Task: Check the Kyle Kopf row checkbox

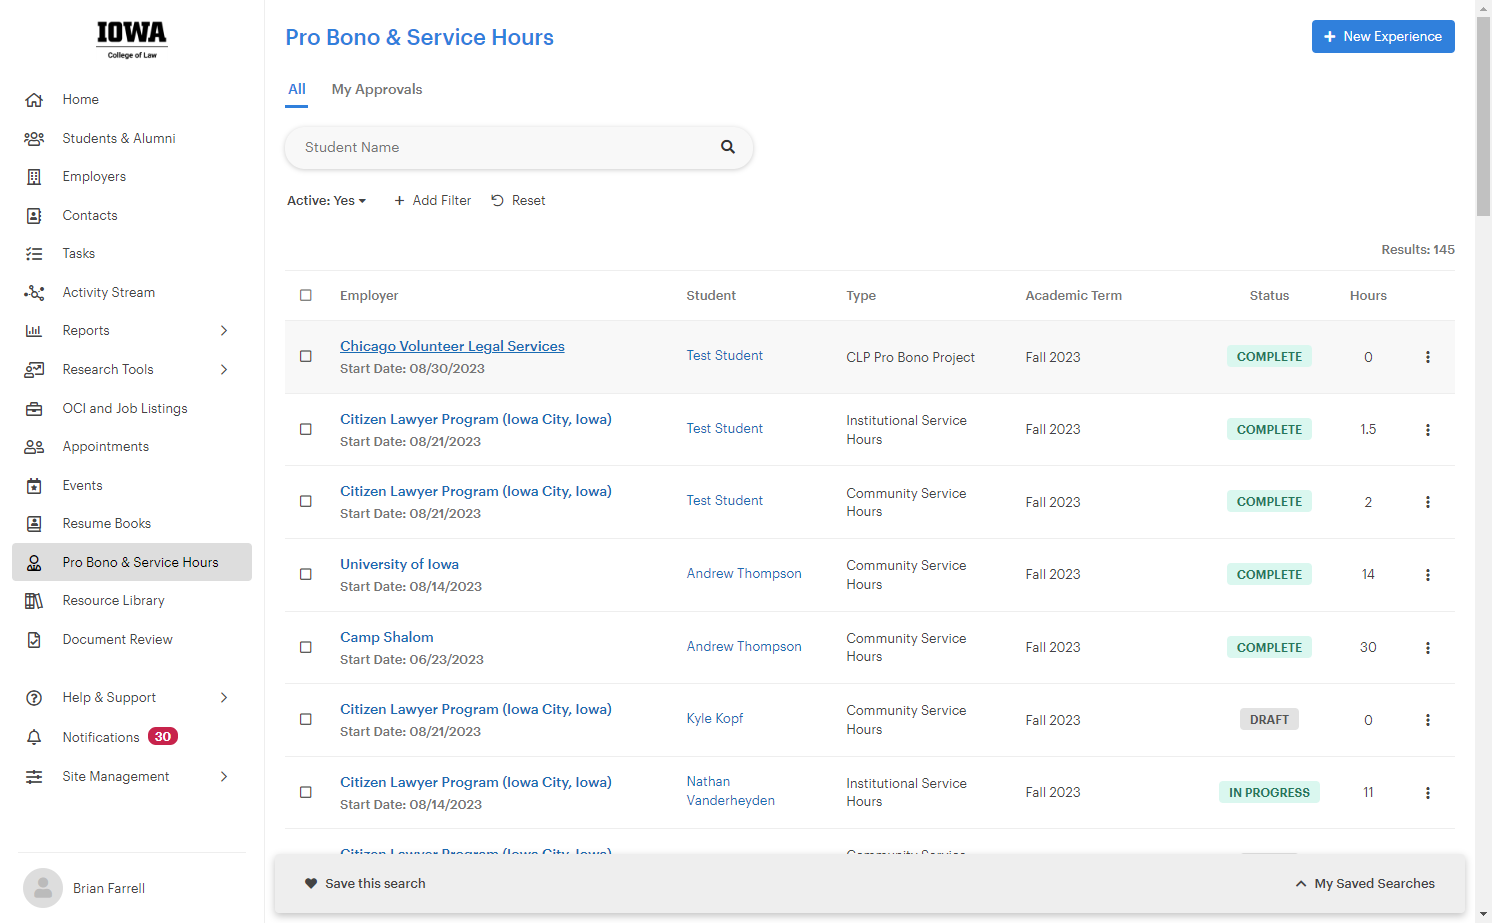Action: (x=306, y=719)
